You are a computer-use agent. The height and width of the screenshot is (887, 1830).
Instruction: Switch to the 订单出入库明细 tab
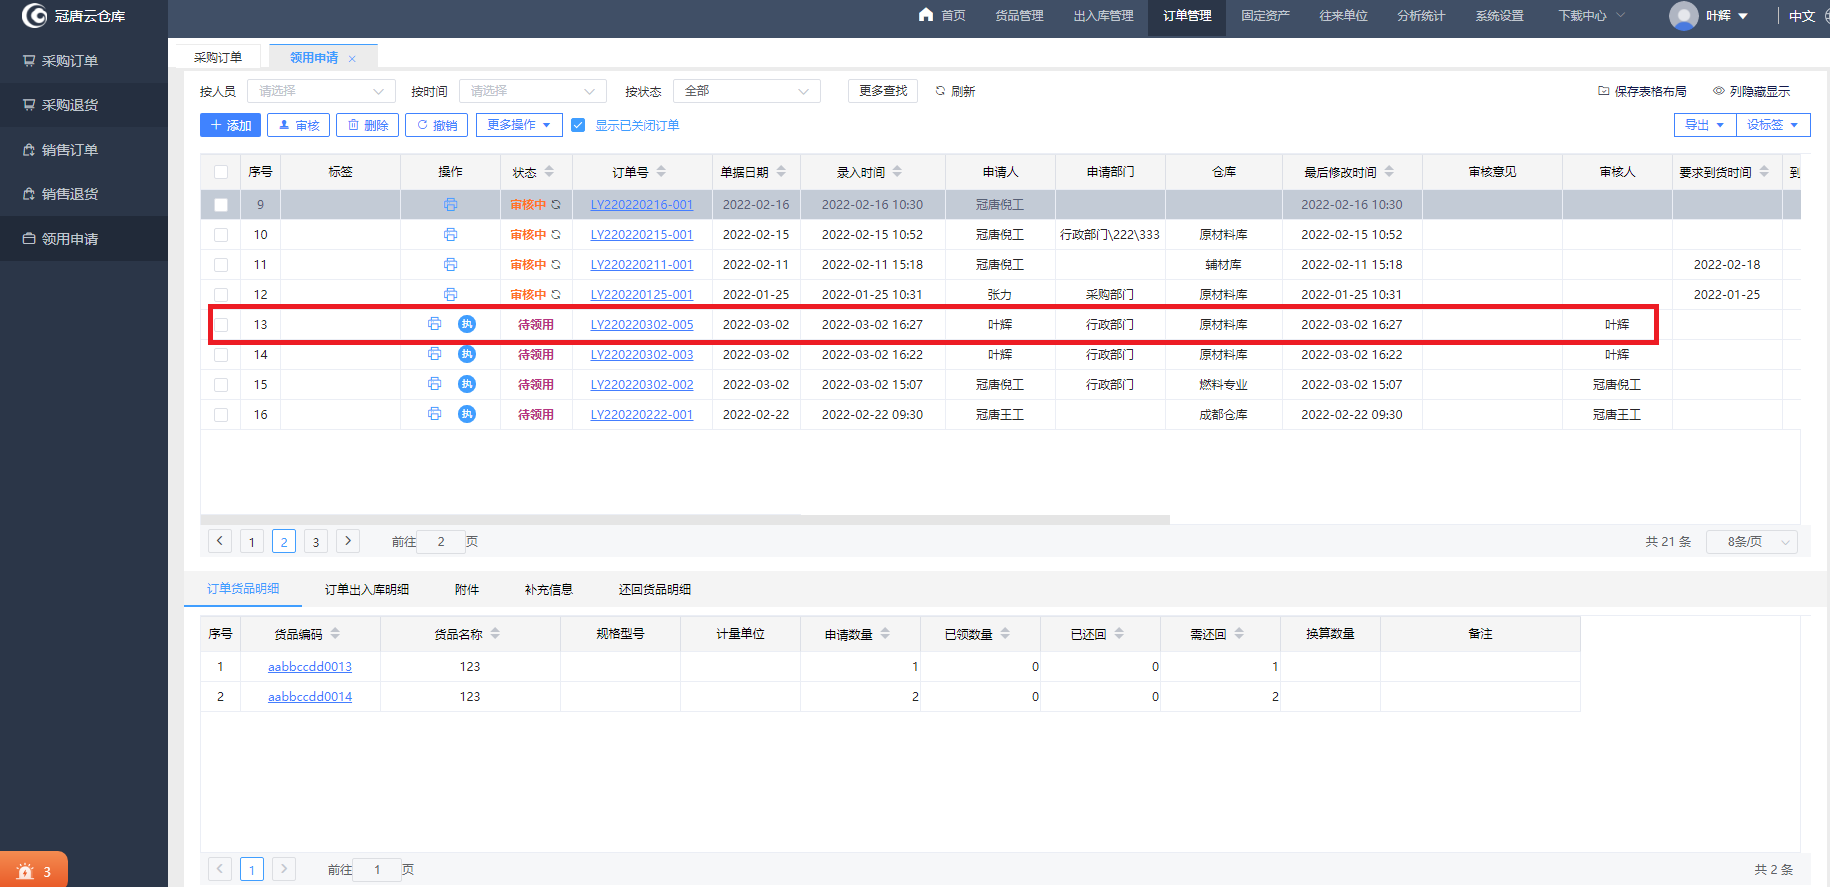pos(367,590)
